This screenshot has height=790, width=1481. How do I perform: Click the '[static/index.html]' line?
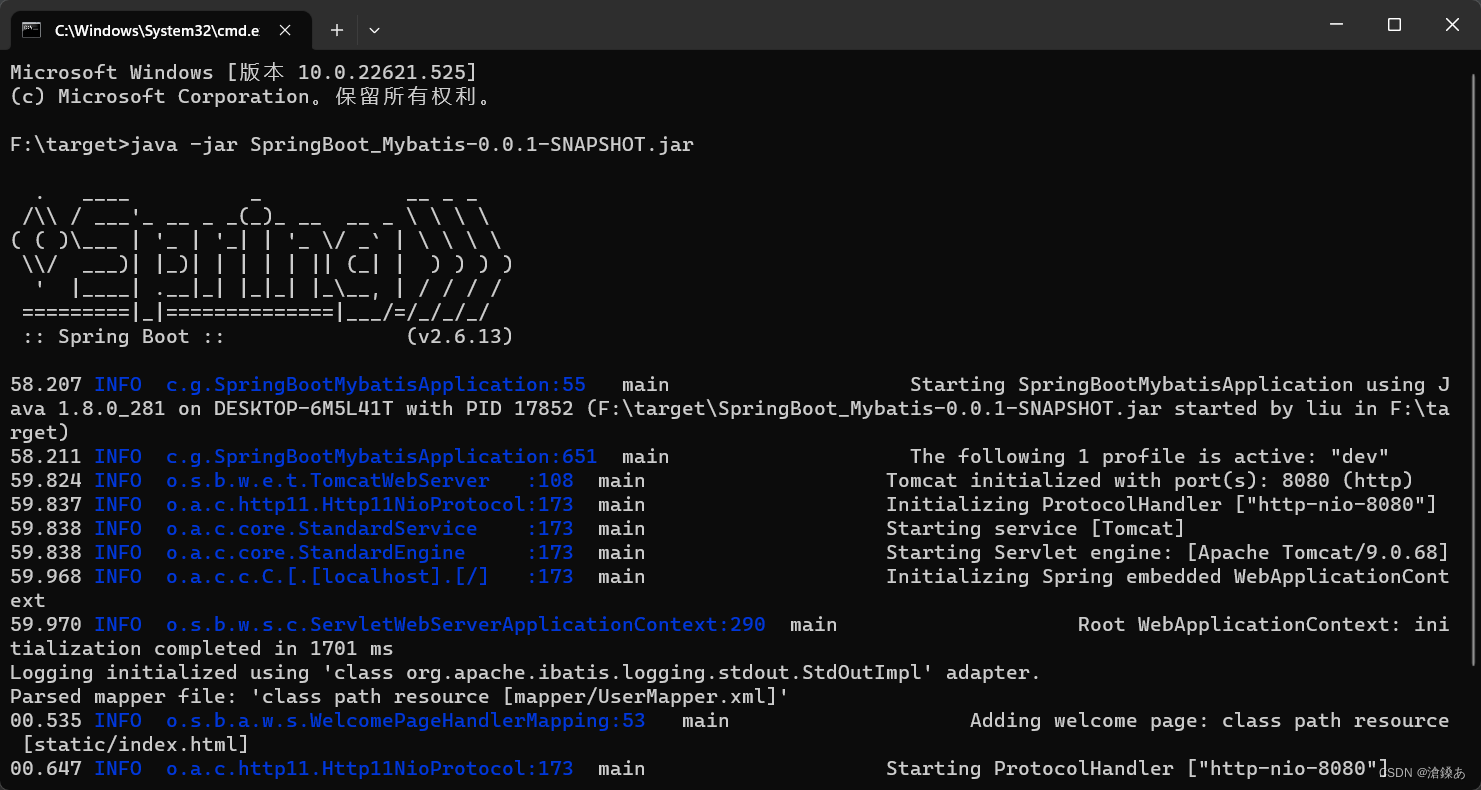click(x=136, y=745)
